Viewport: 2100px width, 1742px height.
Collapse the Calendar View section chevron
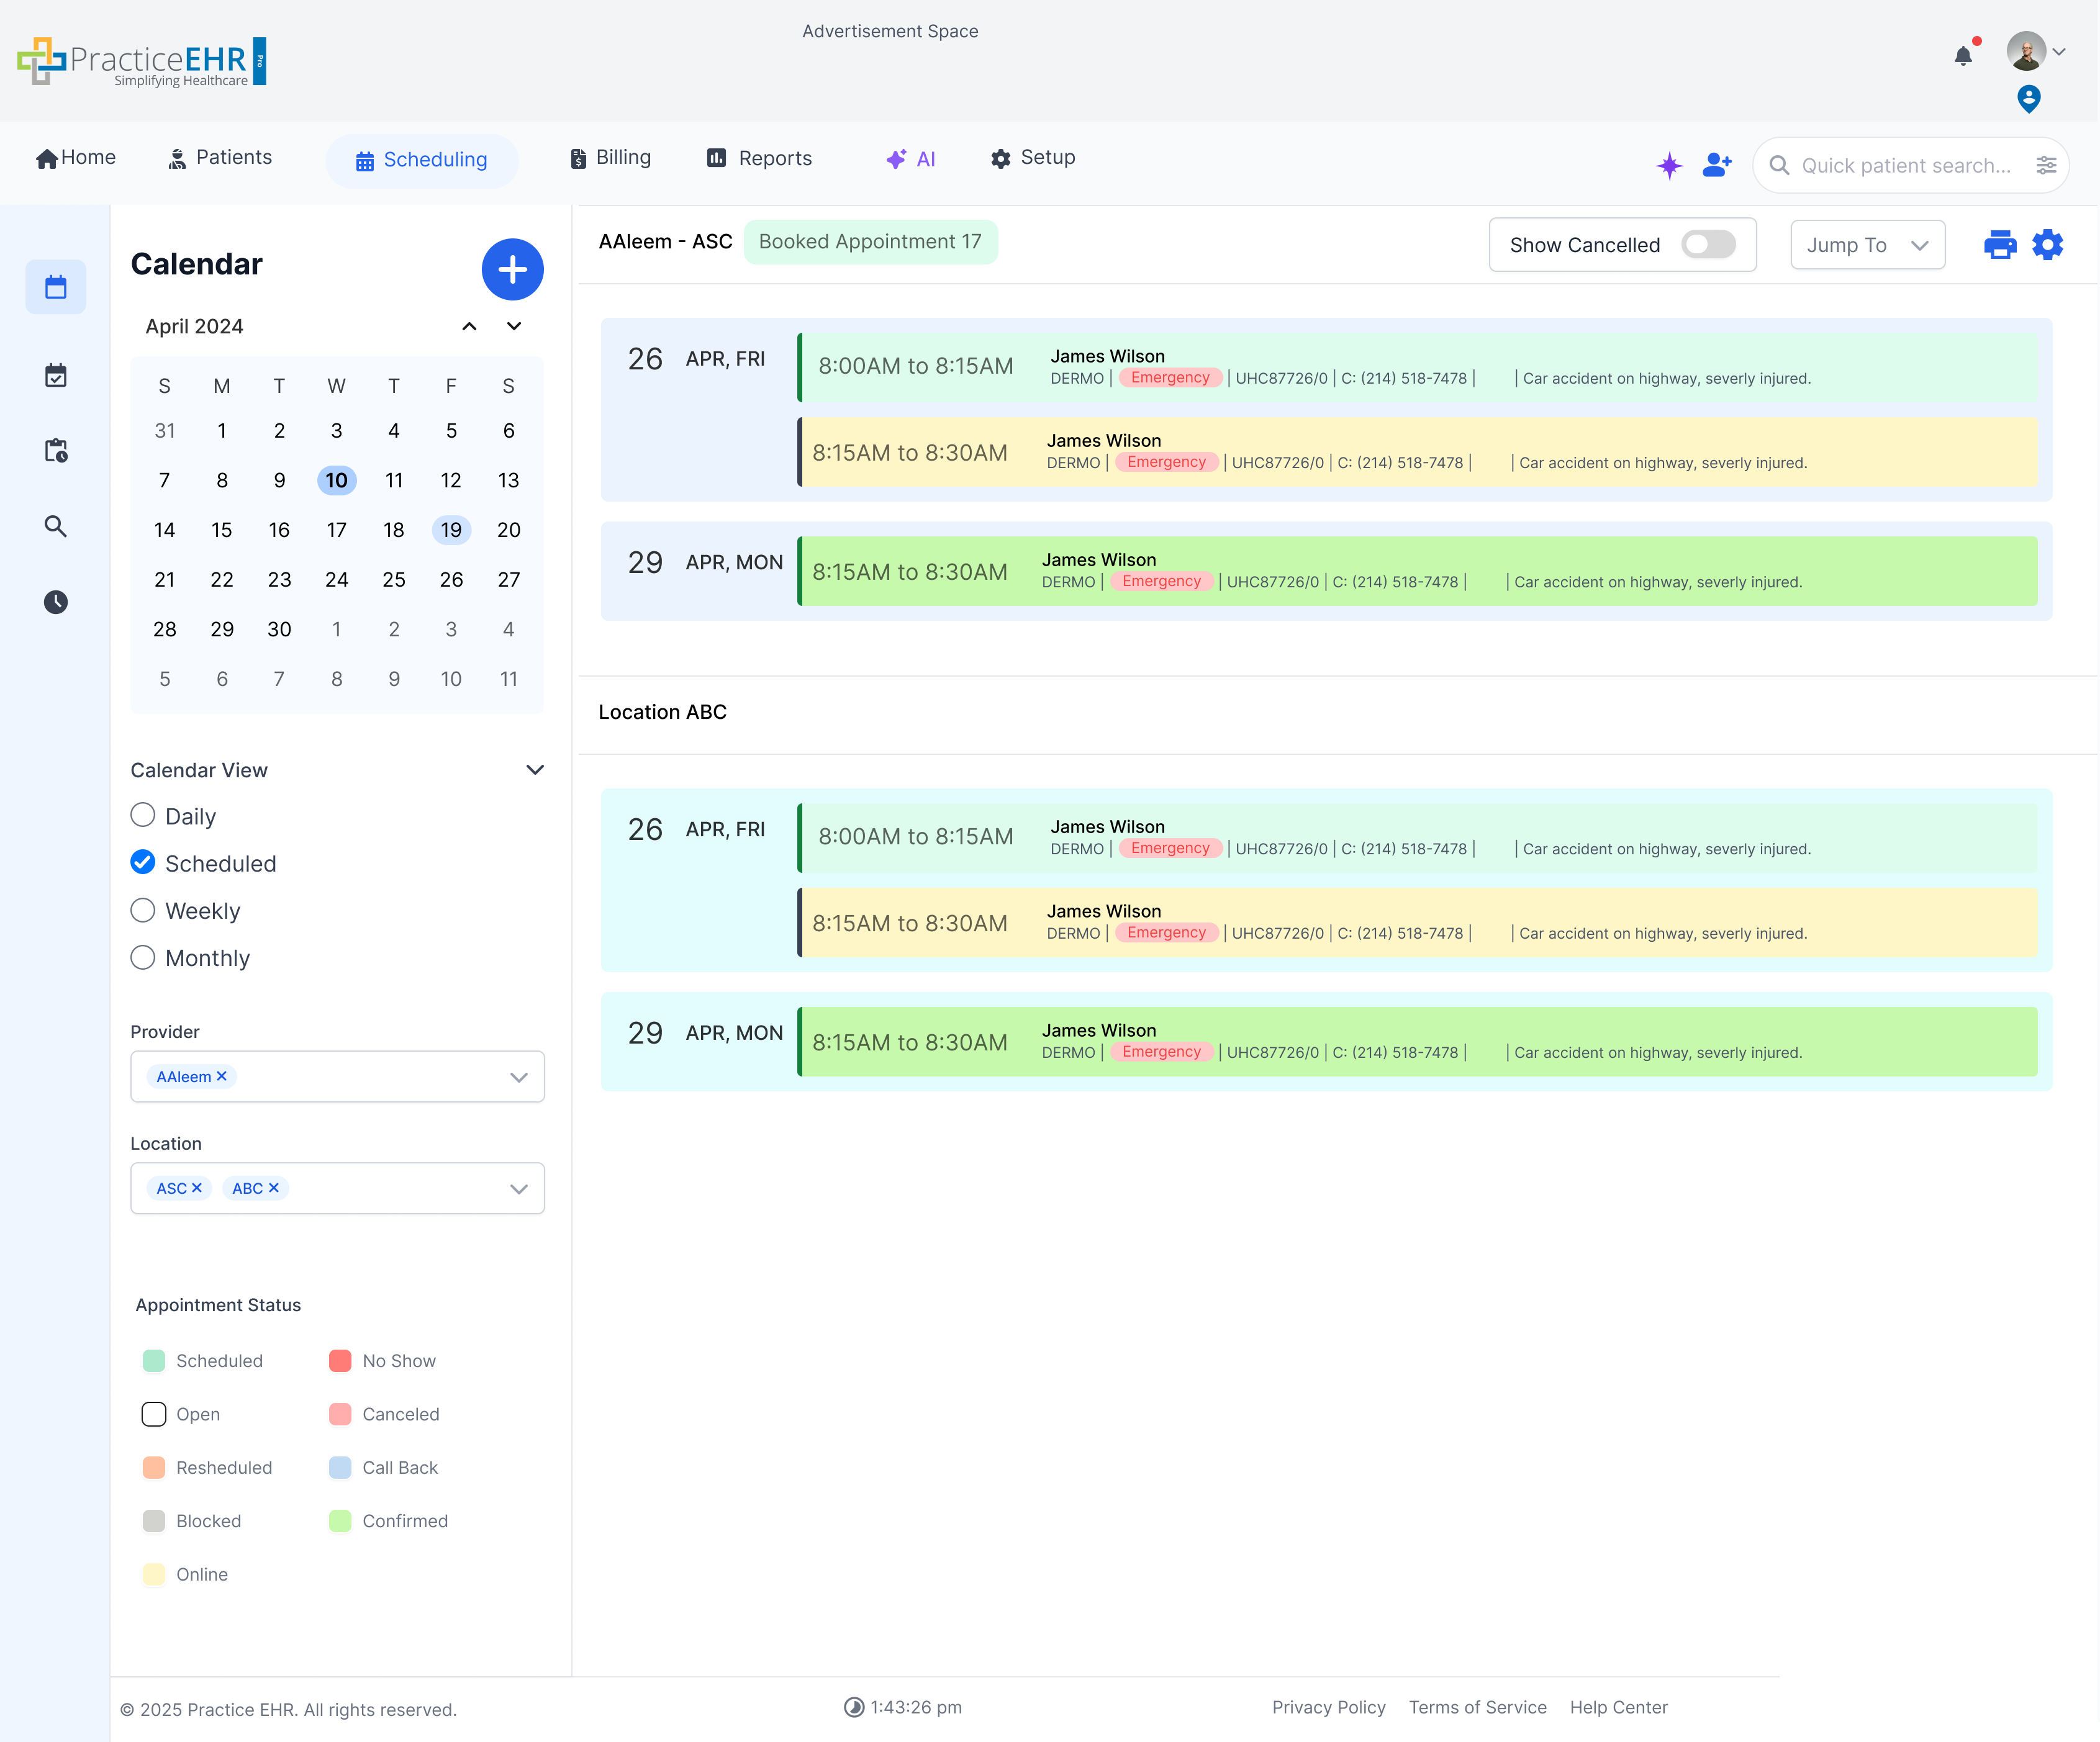point(535,769)
